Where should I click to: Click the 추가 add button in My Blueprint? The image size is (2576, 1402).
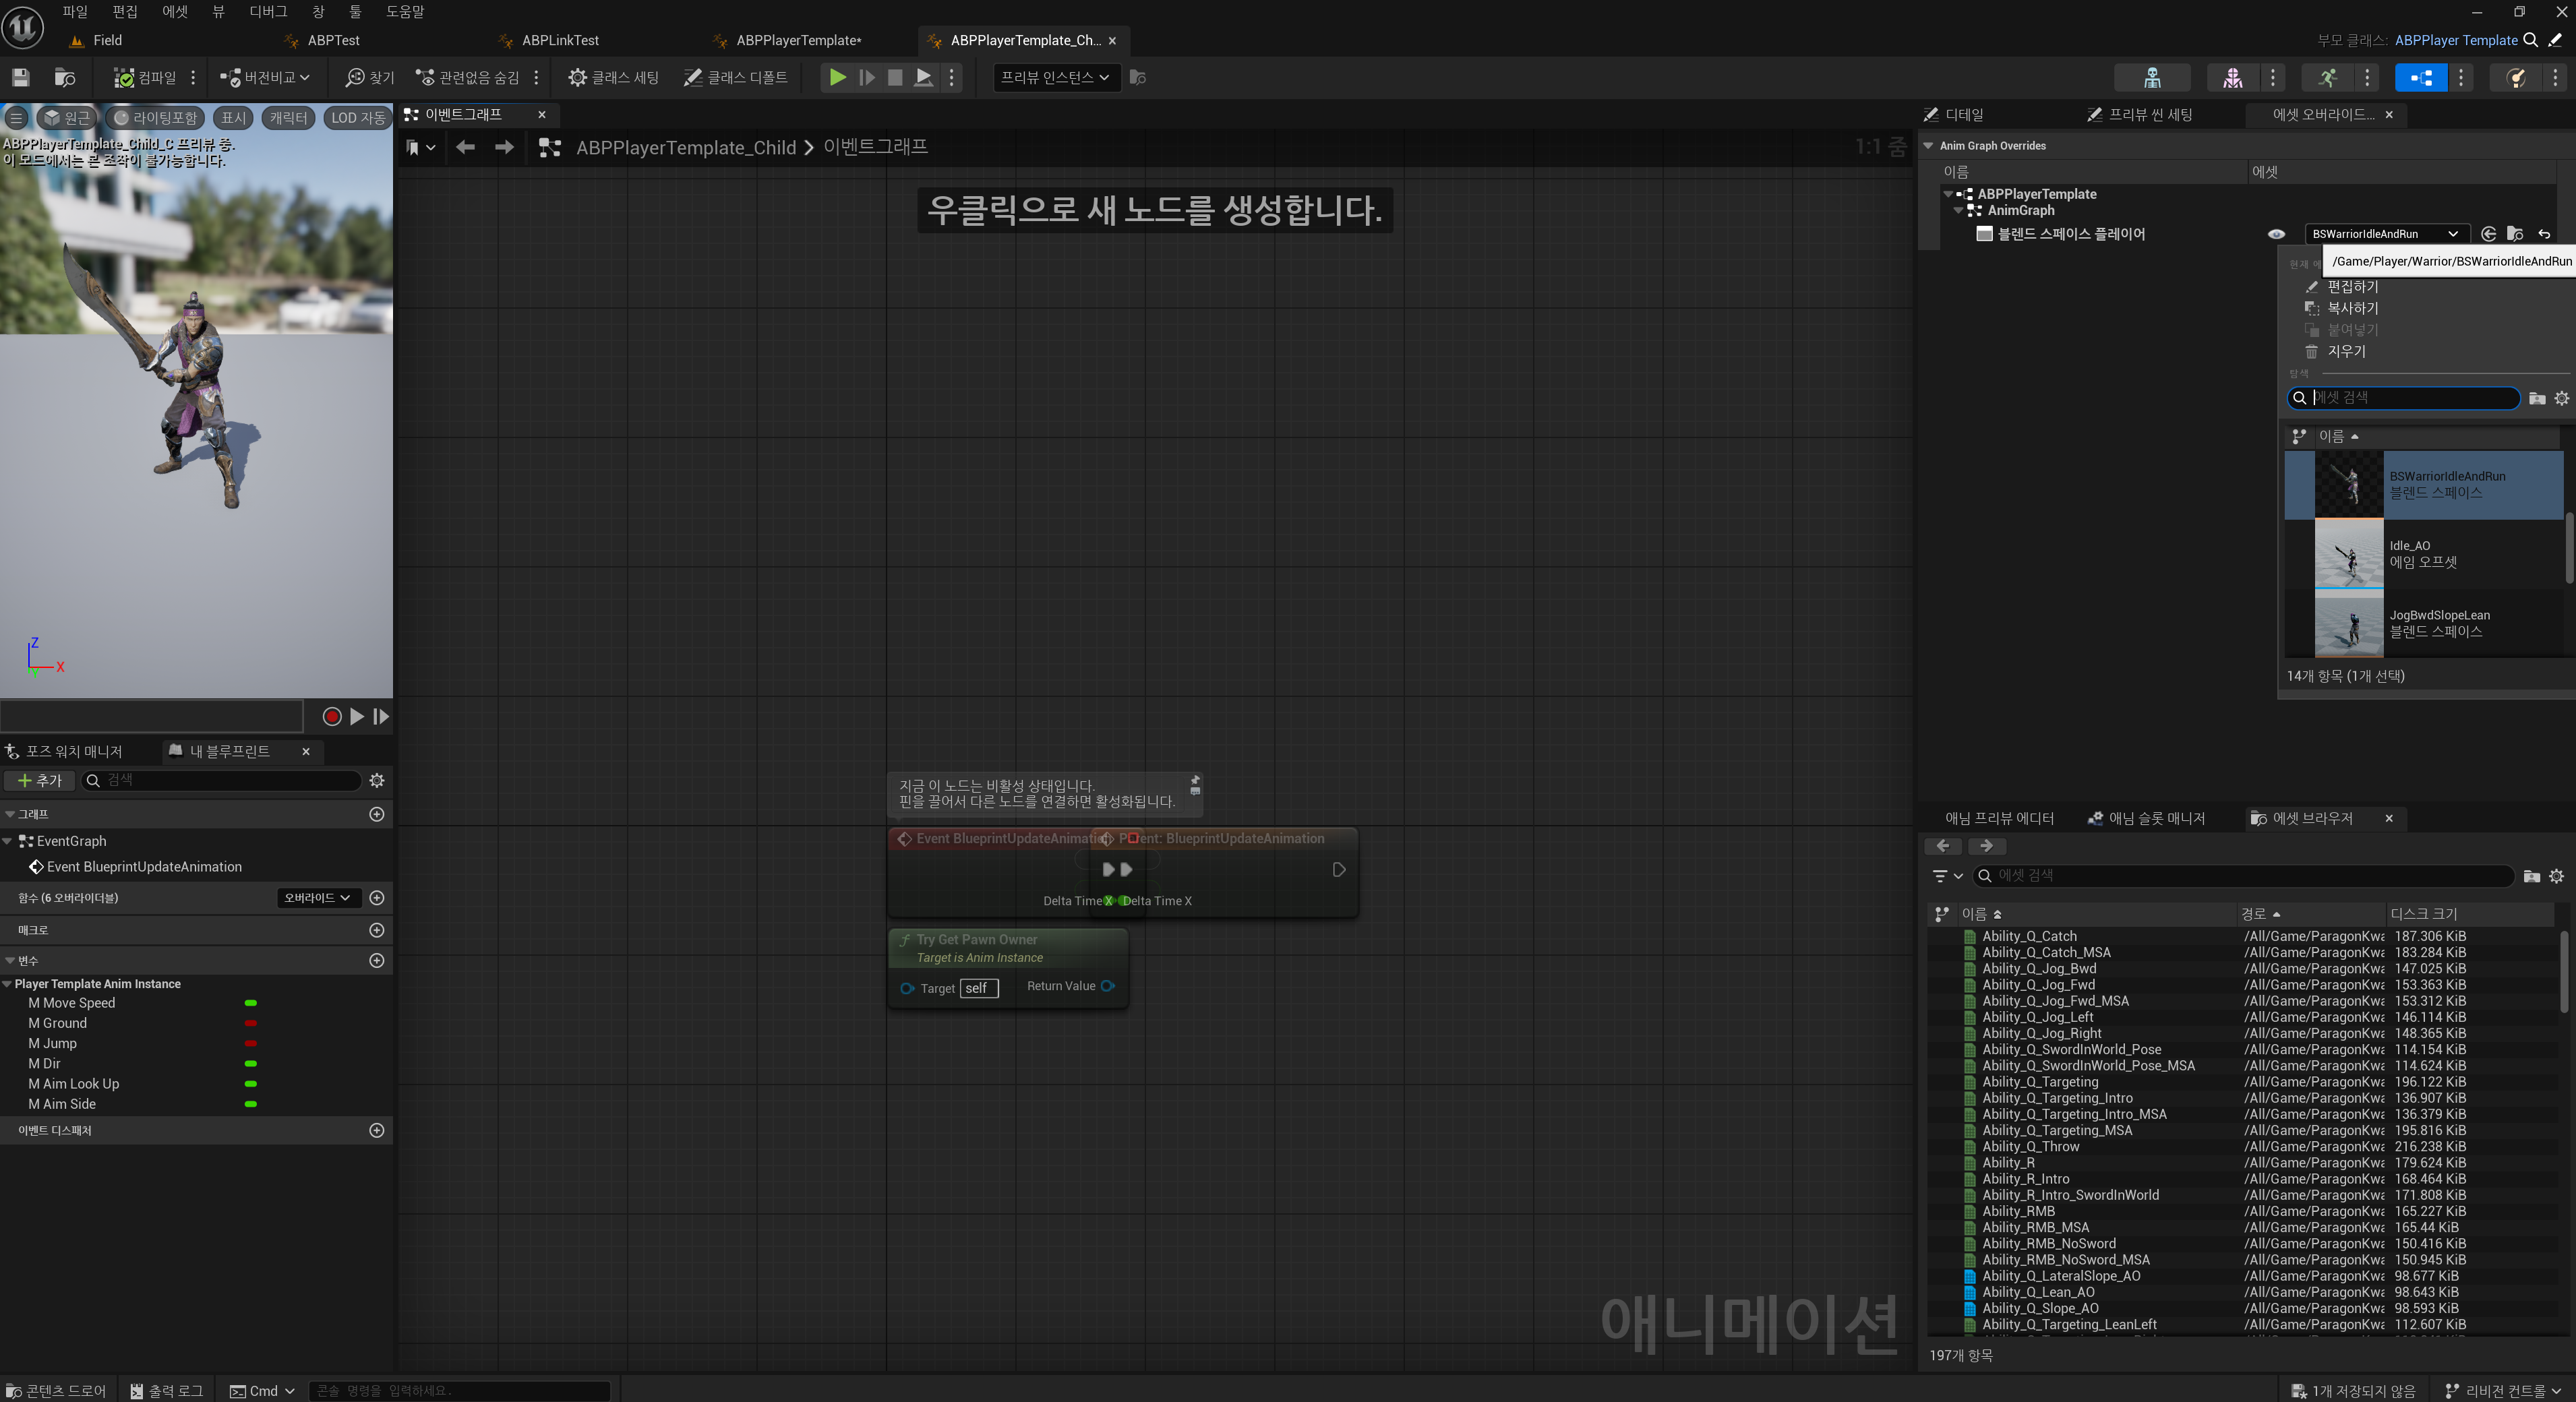39,780
